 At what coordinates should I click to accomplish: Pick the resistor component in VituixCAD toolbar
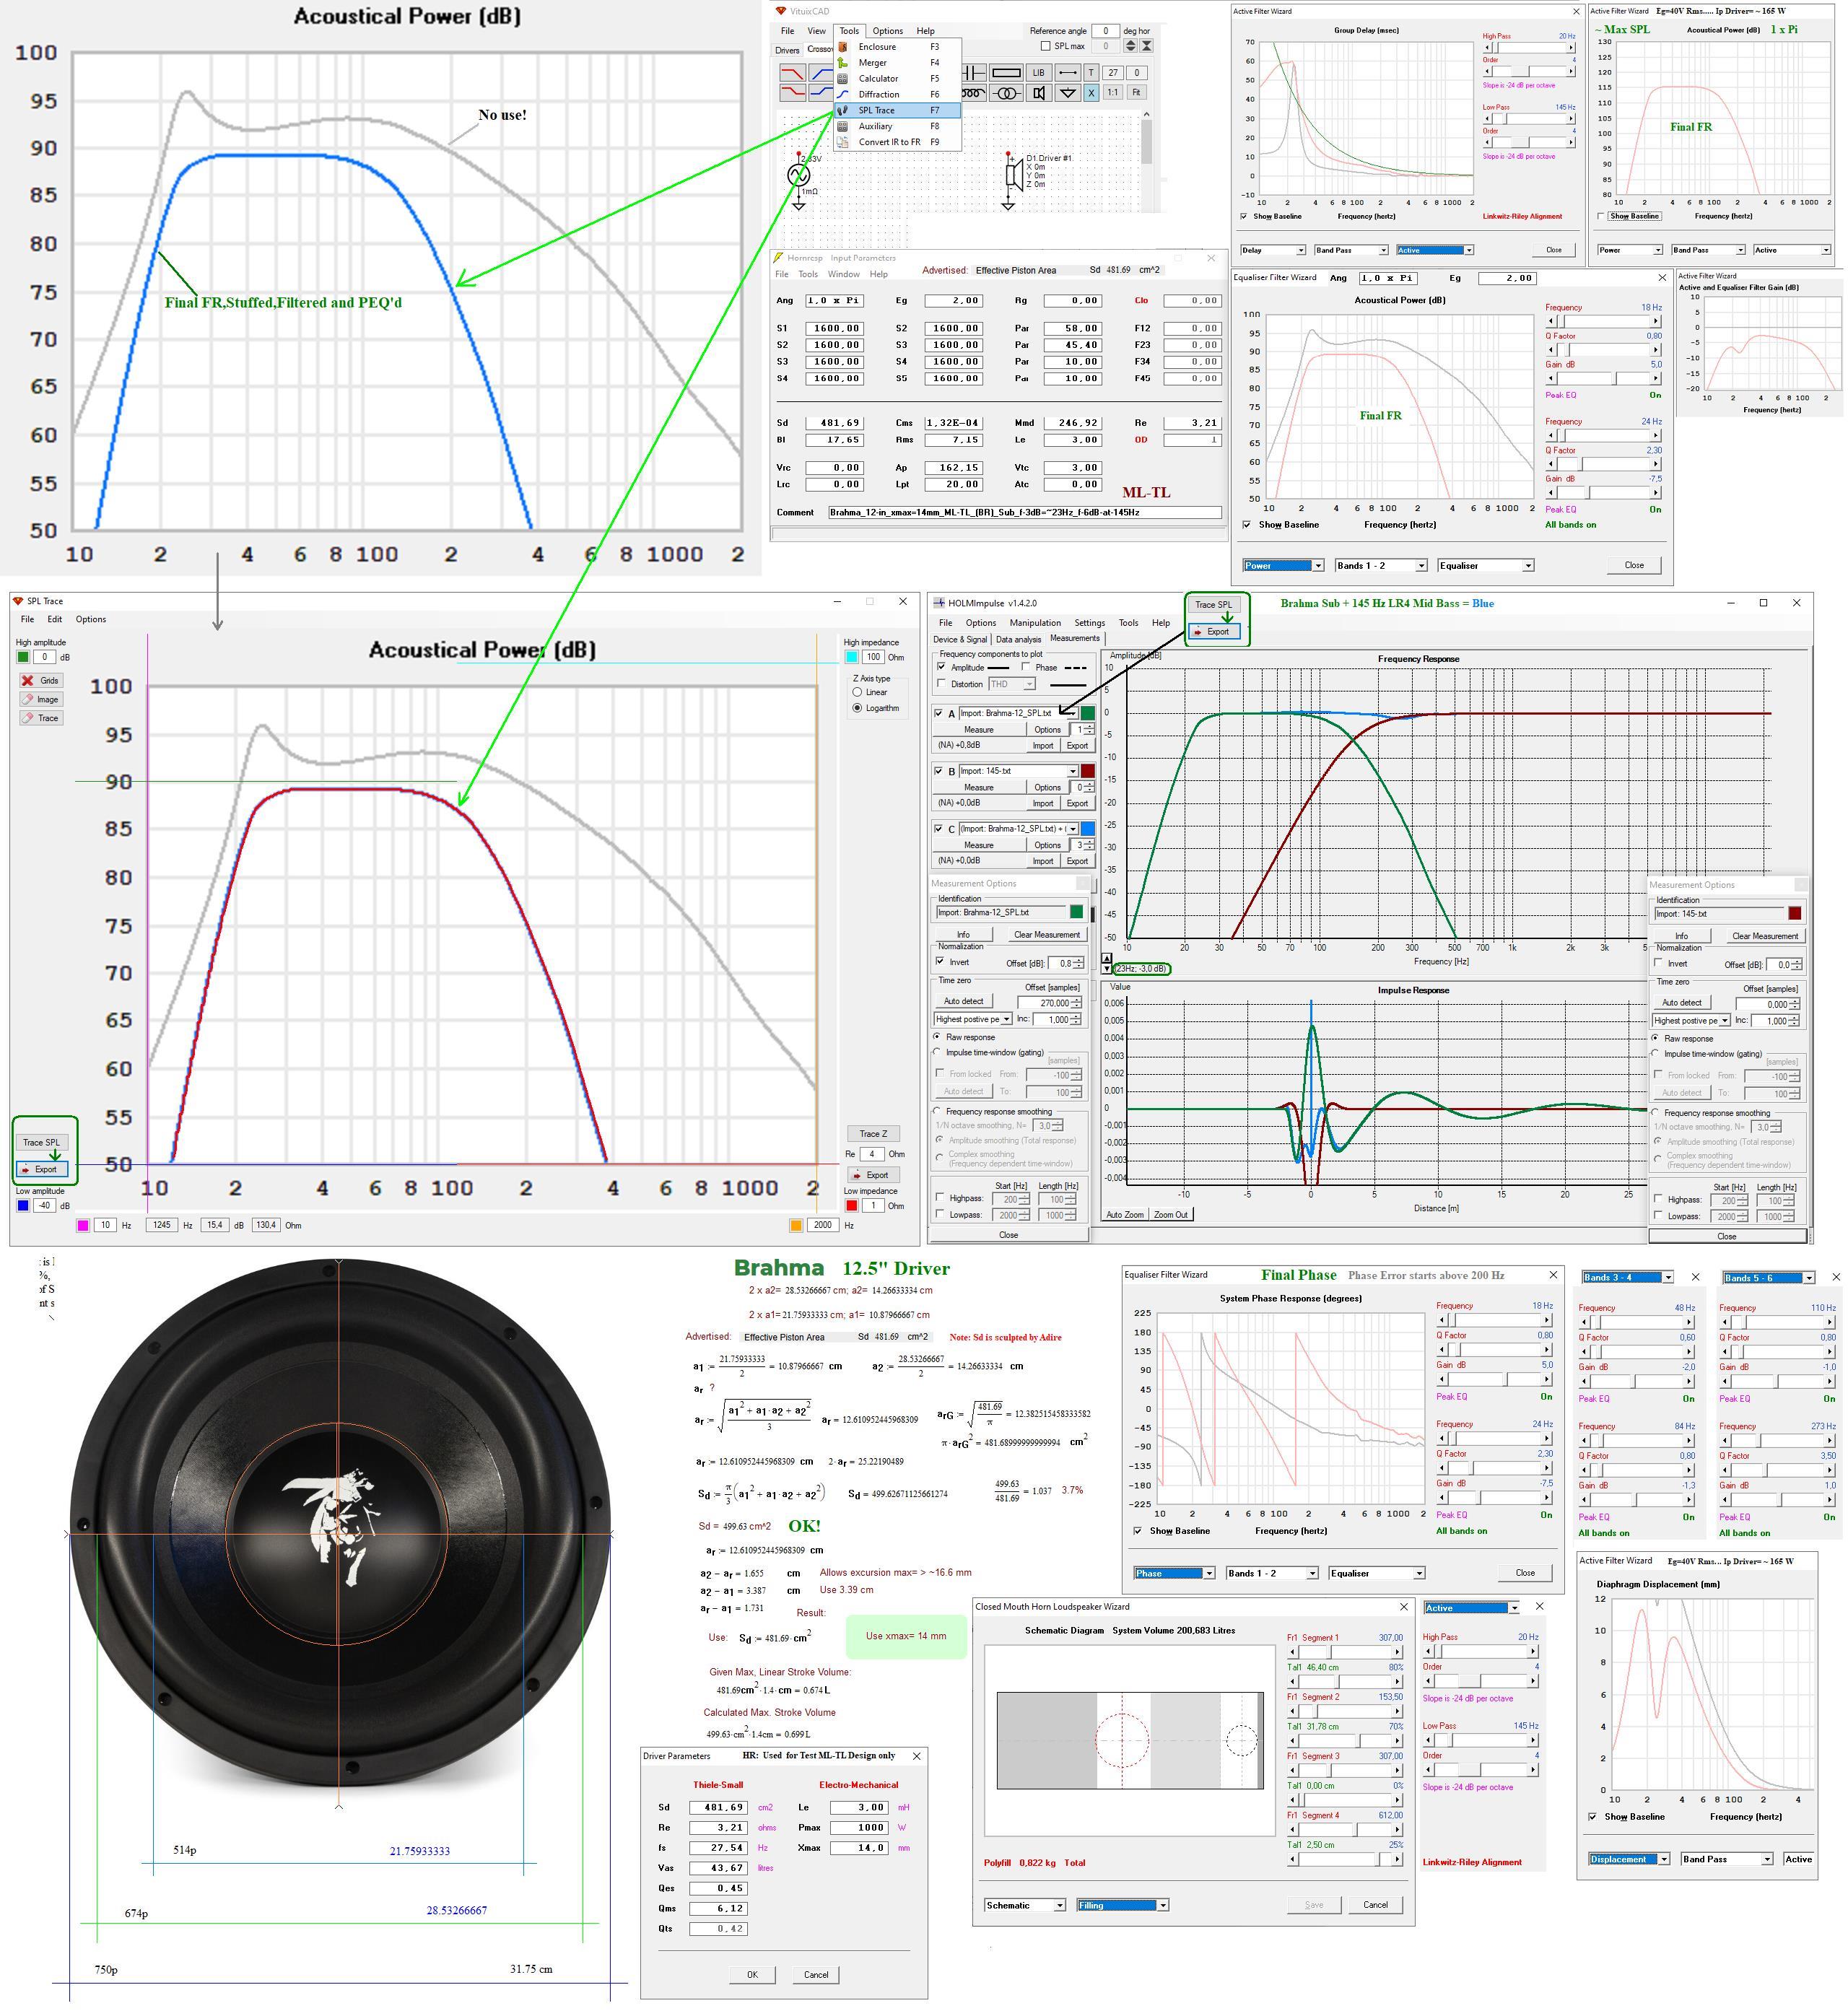point(1007,73)
